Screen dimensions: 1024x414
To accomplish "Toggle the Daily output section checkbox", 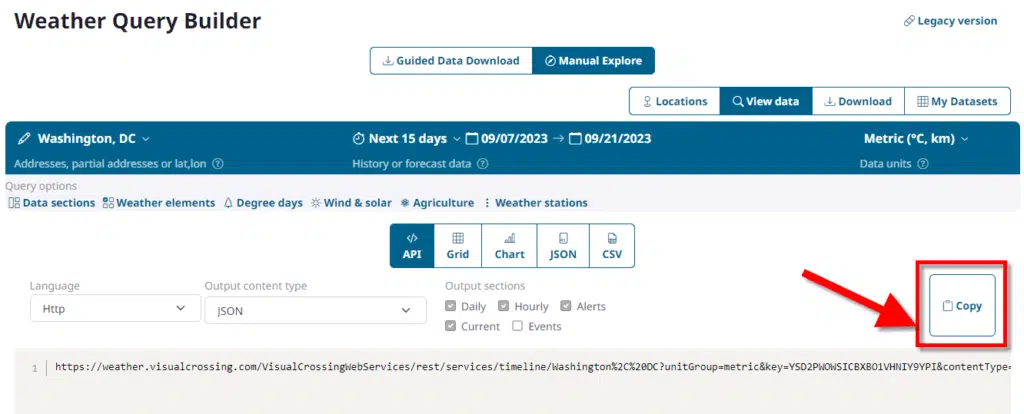I will coord(451,306).
